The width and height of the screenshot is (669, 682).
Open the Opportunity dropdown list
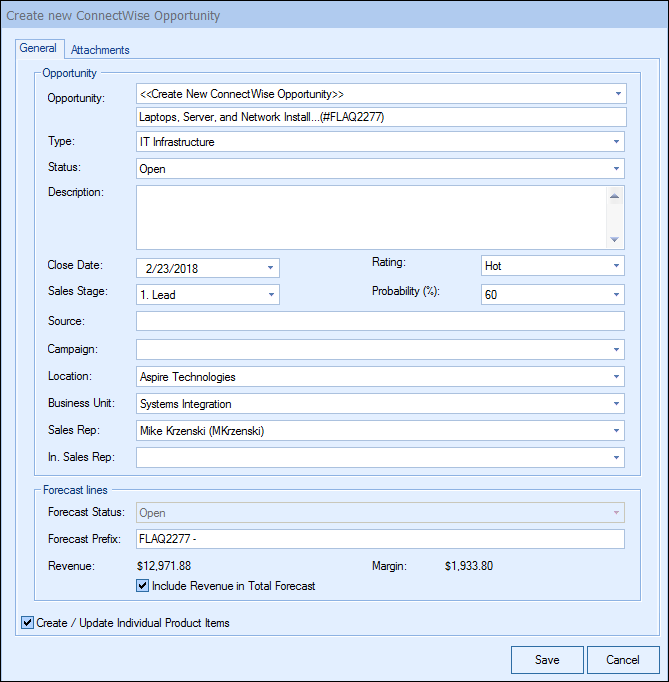point(618,94)
